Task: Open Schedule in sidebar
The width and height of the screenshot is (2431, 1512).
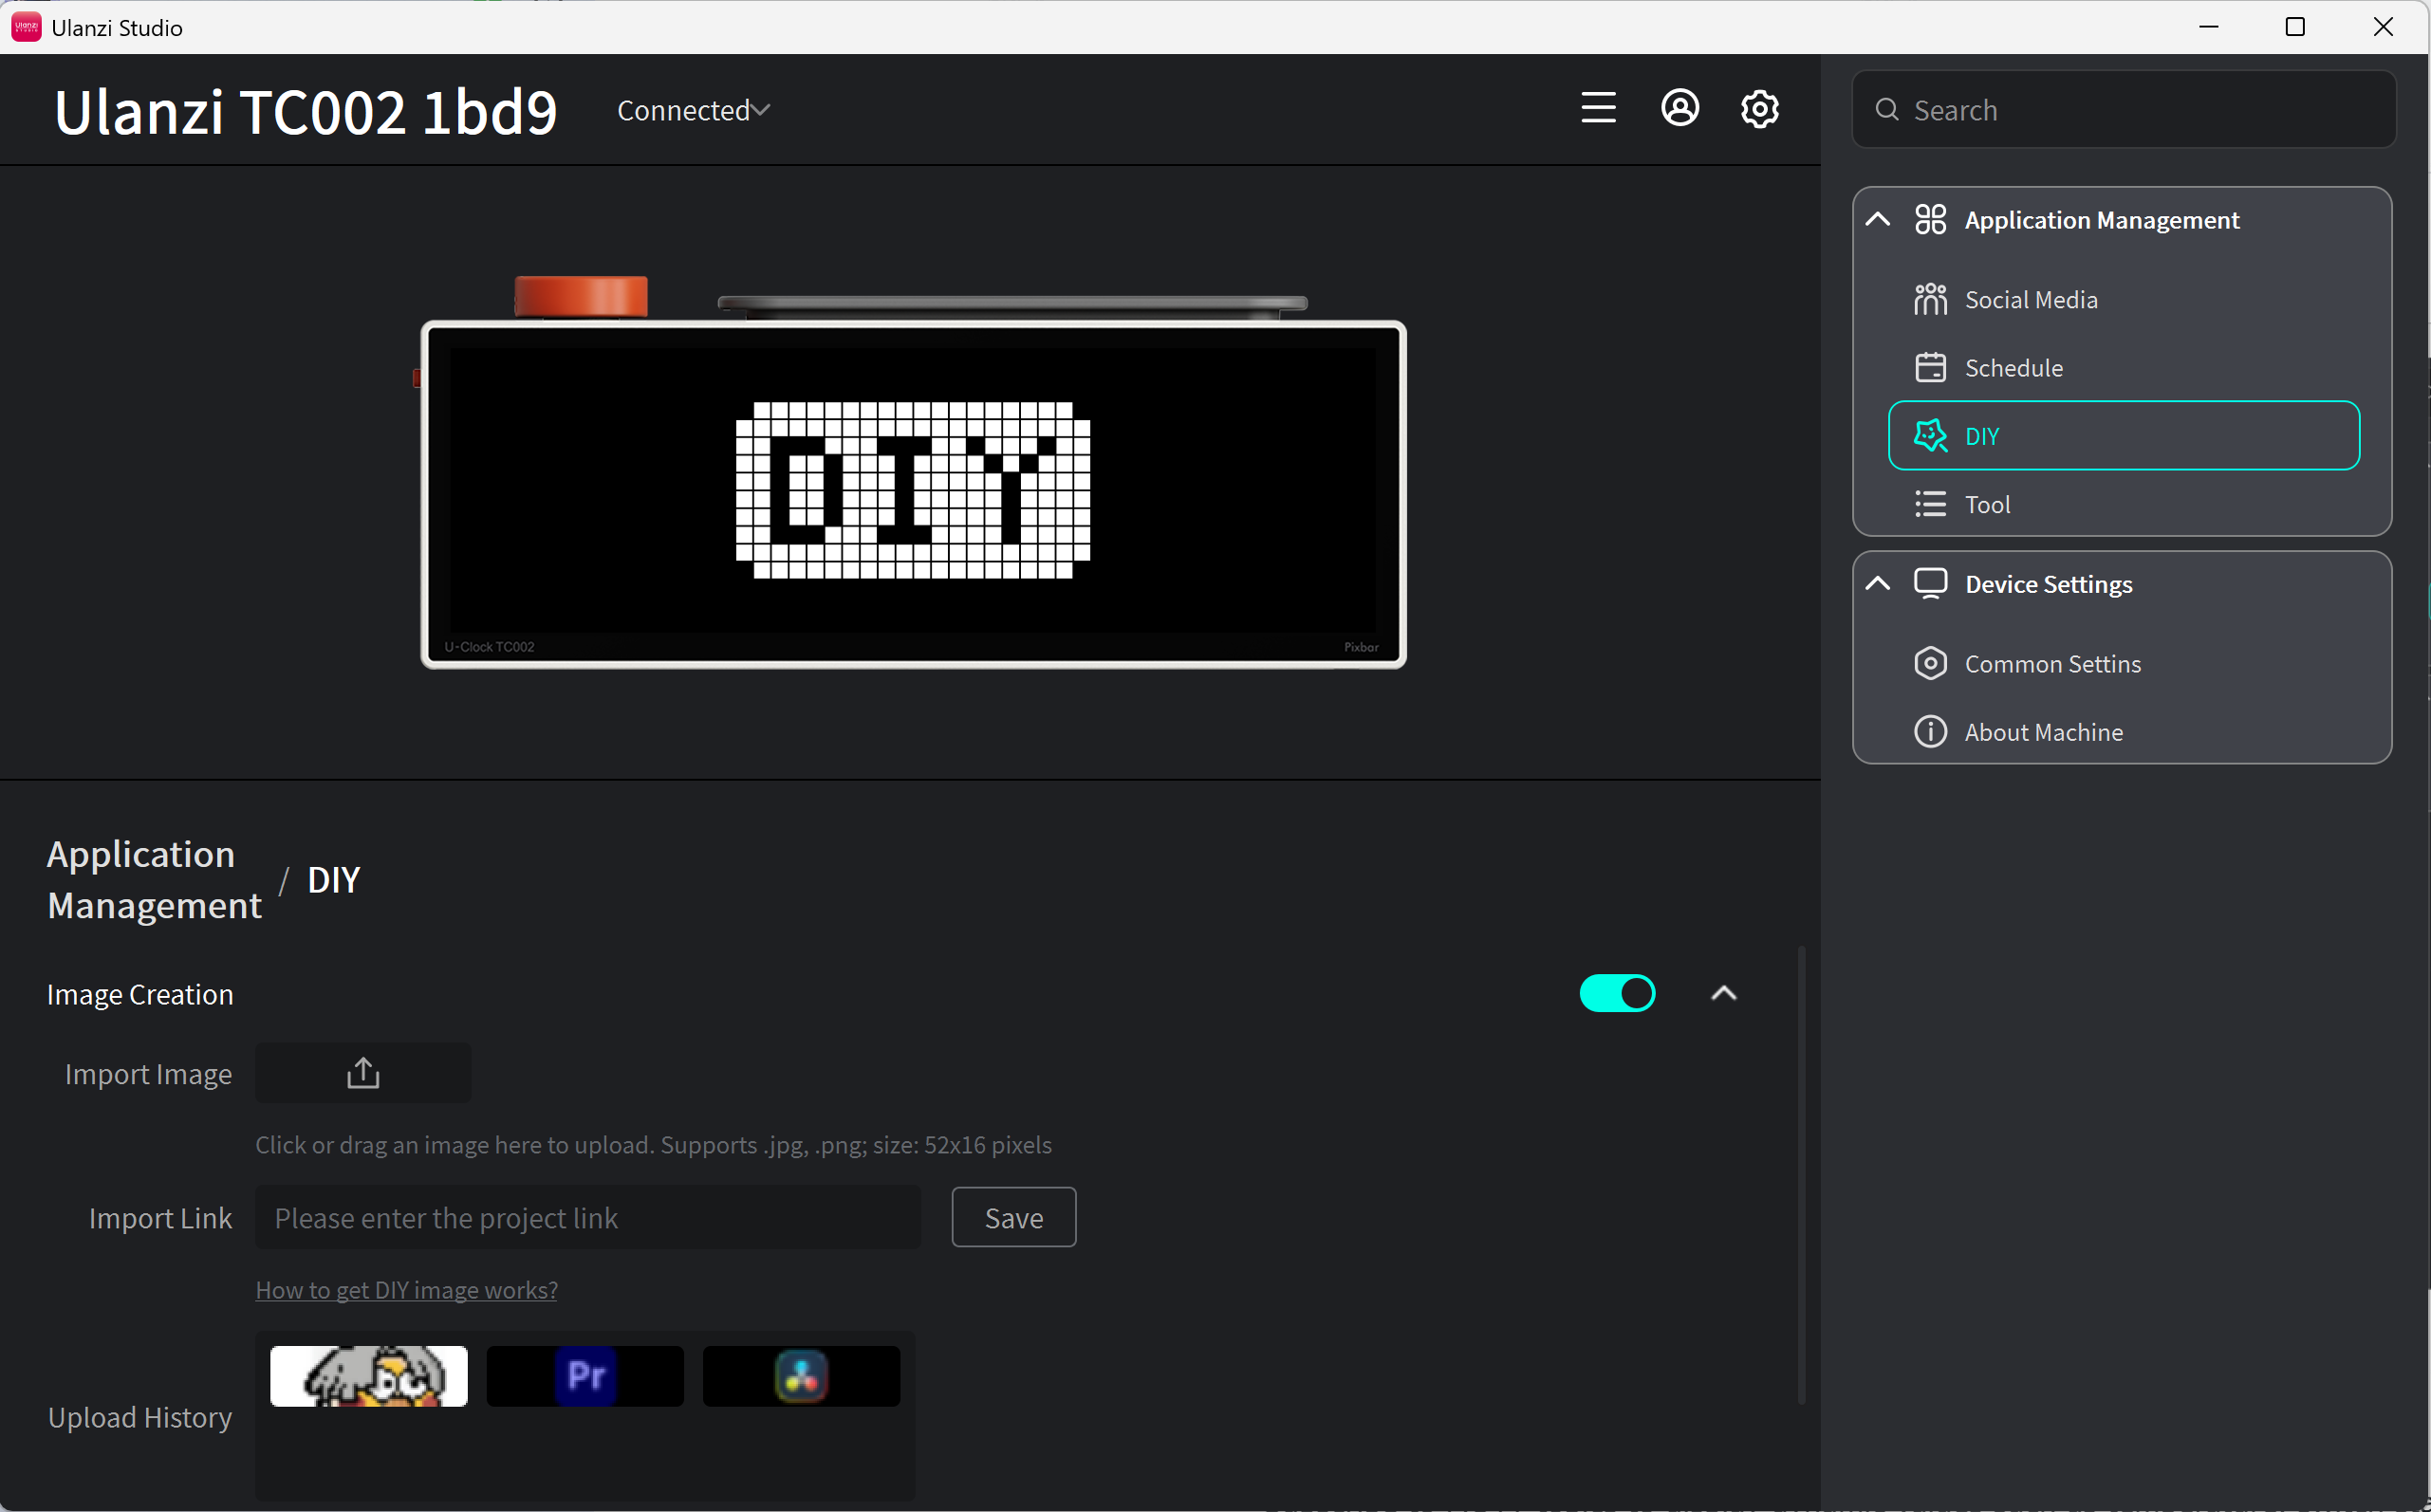Action: [x=2123, y=367]
